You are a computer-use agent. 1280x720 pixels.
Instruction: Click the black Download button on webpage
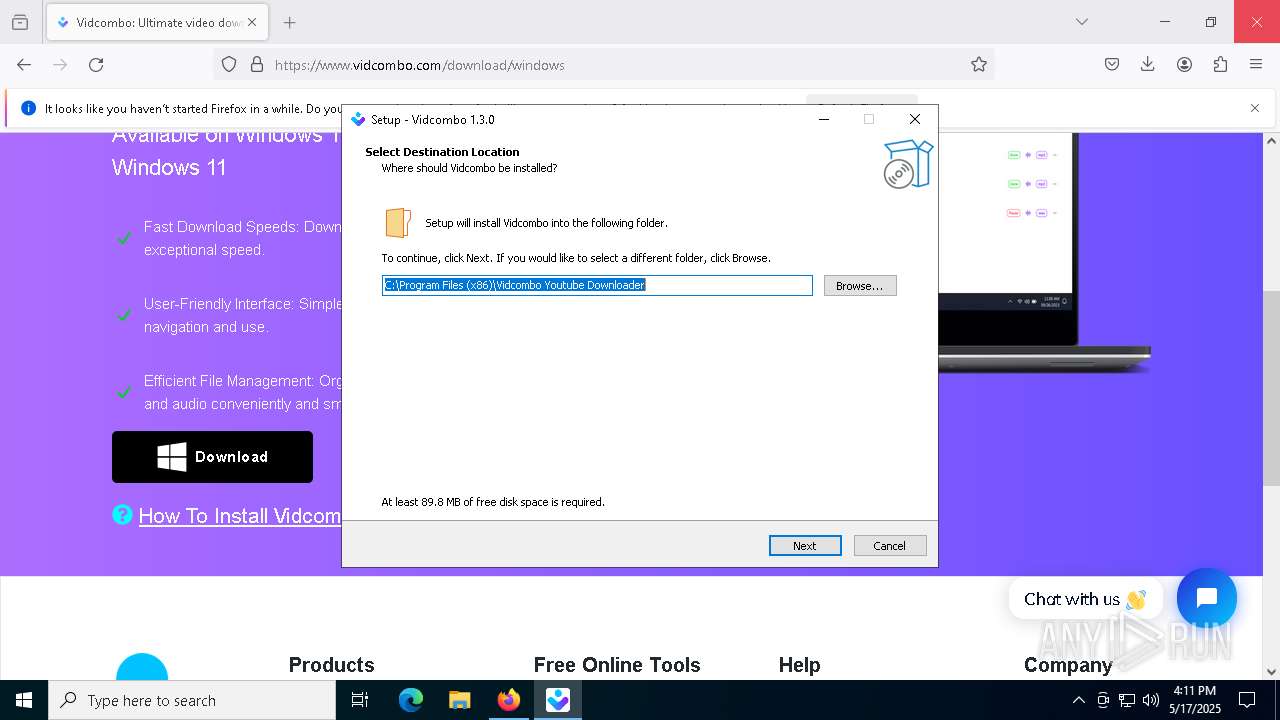212,457
